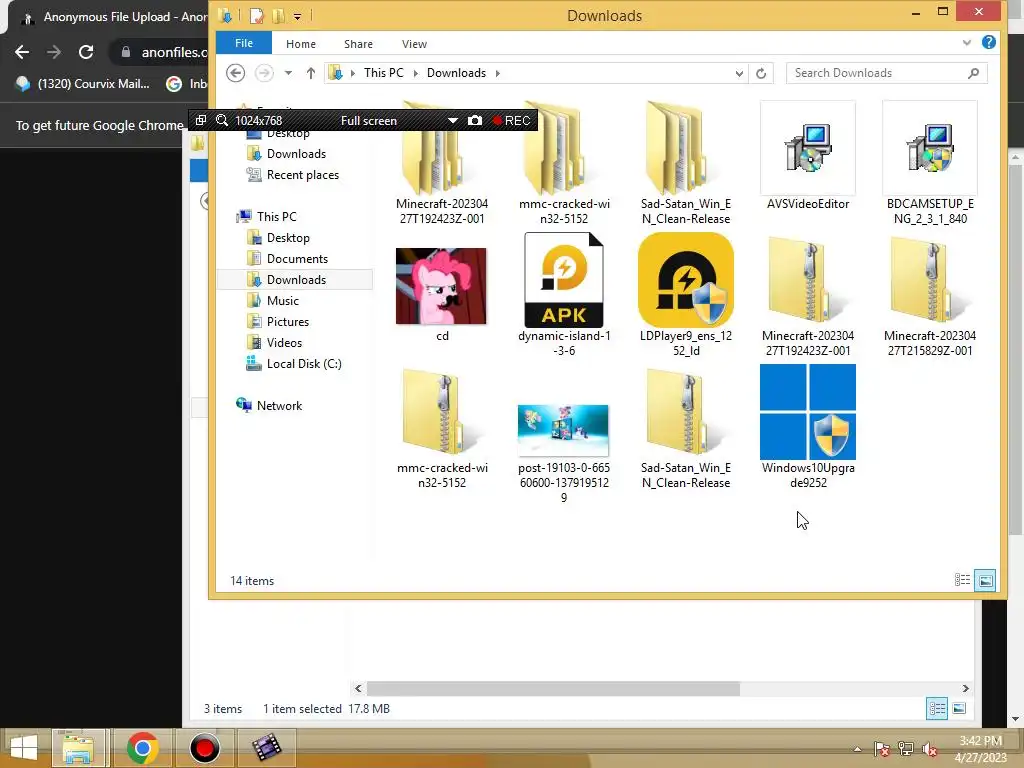This screenshot has height=768, width=1024.
Task: Take a screenshot with recorder camera icon
Action: click(475, 120)
